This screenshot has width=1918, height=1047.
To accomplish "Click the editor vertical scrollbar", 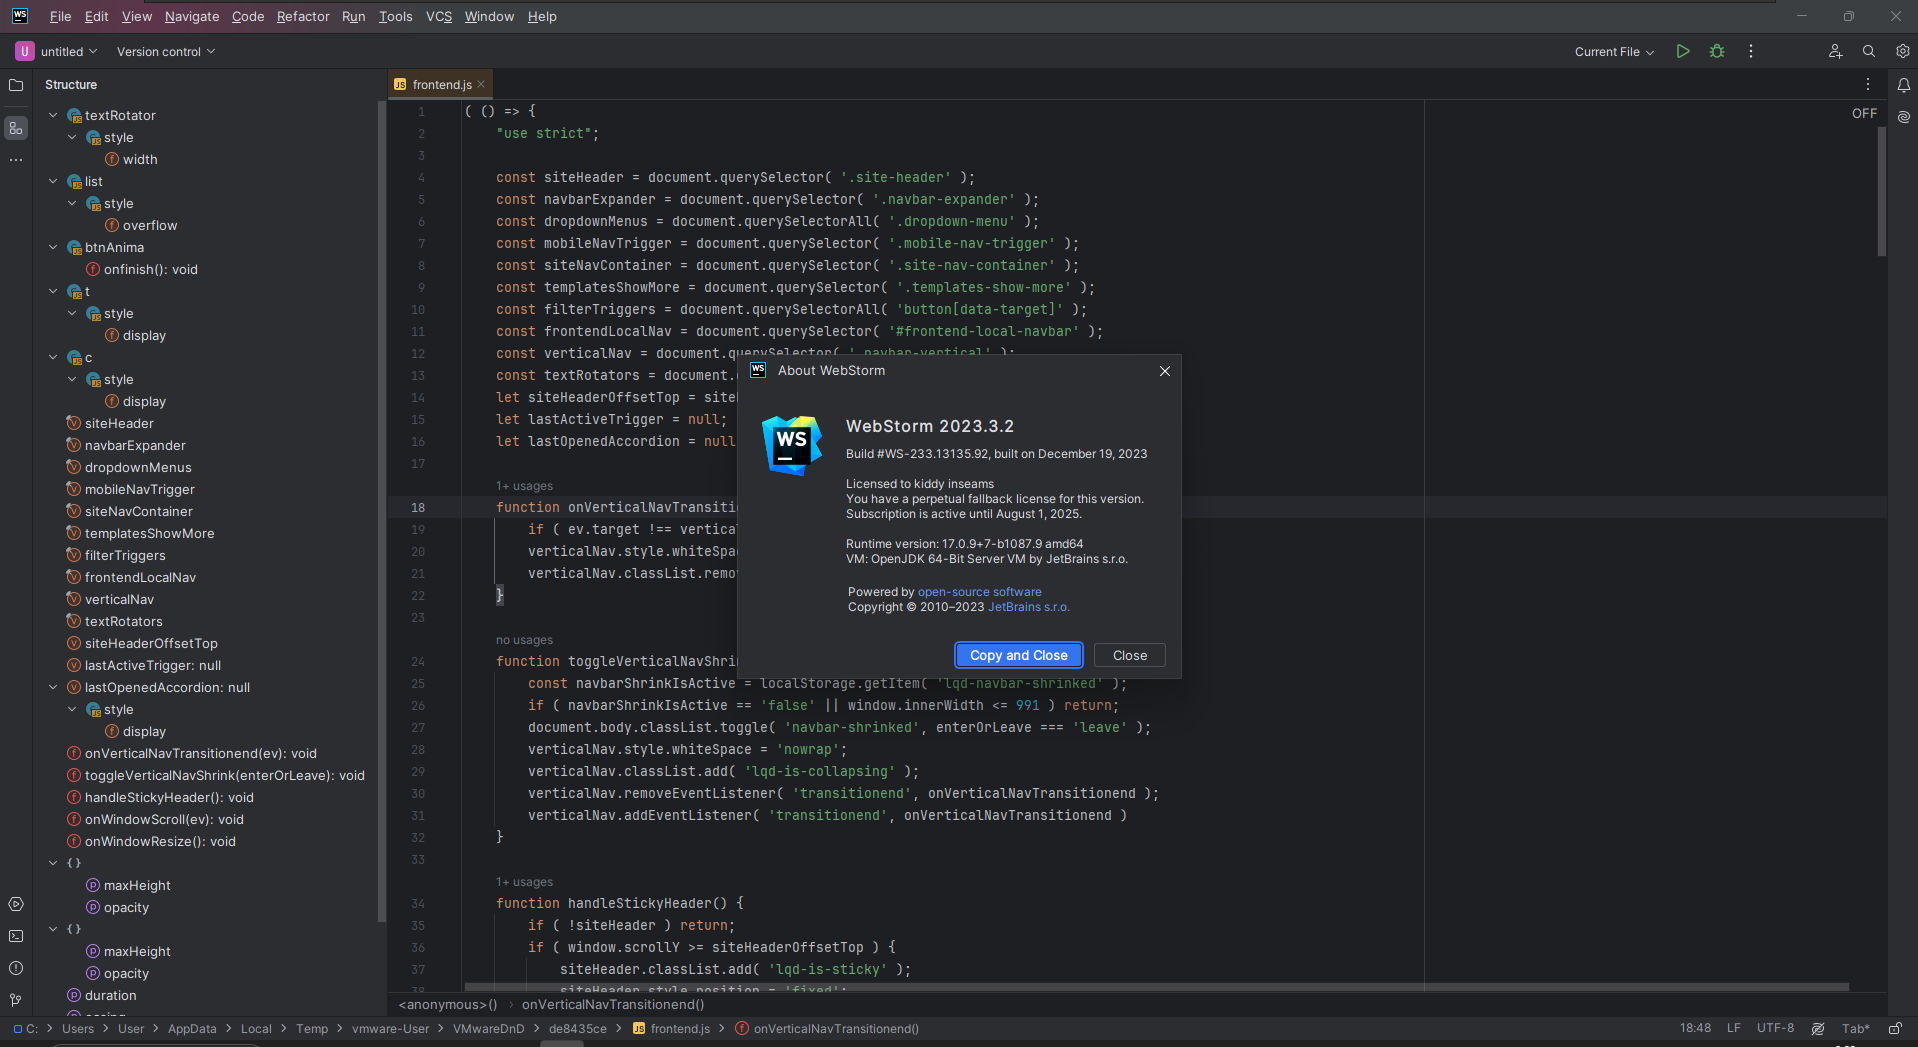I will pyautogui.click(x=1881, y=190).
